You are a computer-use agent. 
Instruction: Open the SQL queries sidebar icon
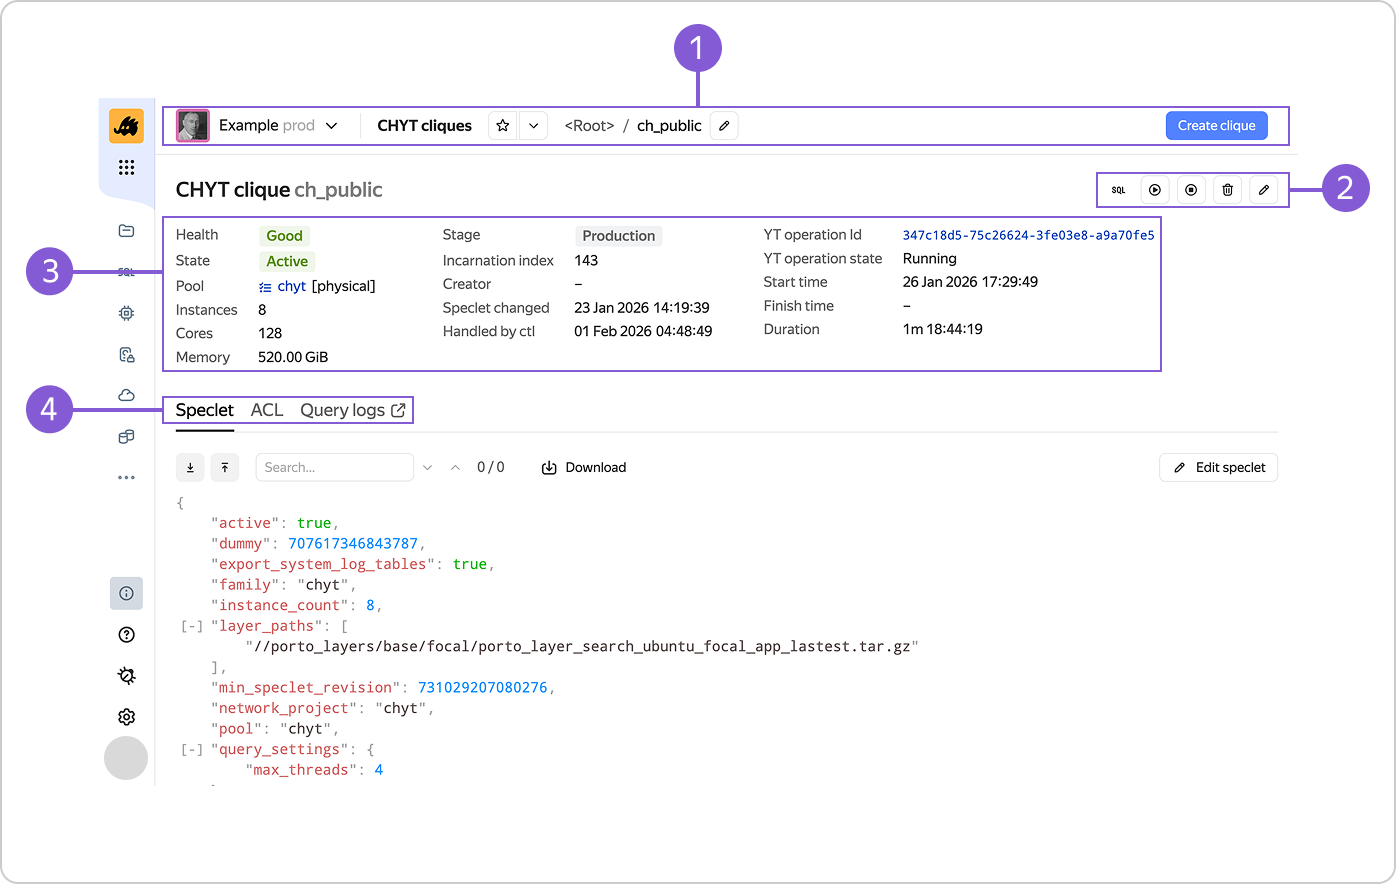coord(126,272)
